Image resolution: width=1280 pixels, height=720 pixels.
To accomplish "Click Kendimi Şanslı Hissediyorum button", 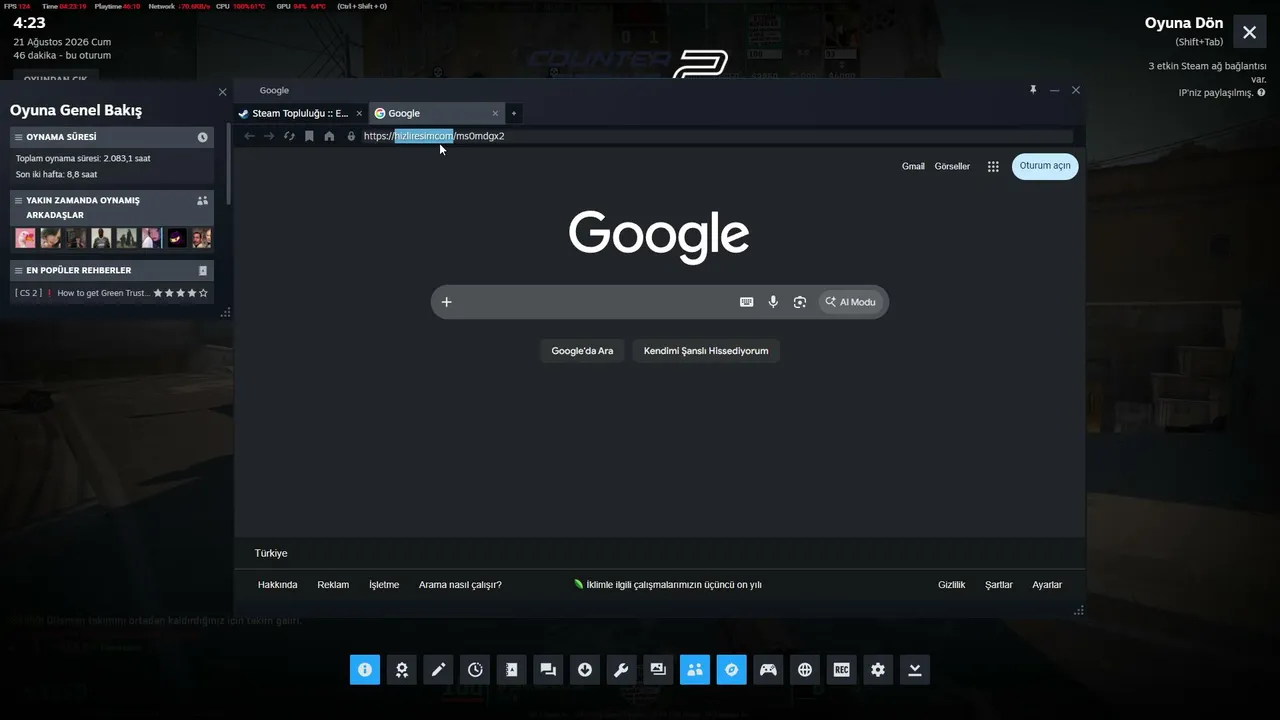I will (x=706, y=351).
